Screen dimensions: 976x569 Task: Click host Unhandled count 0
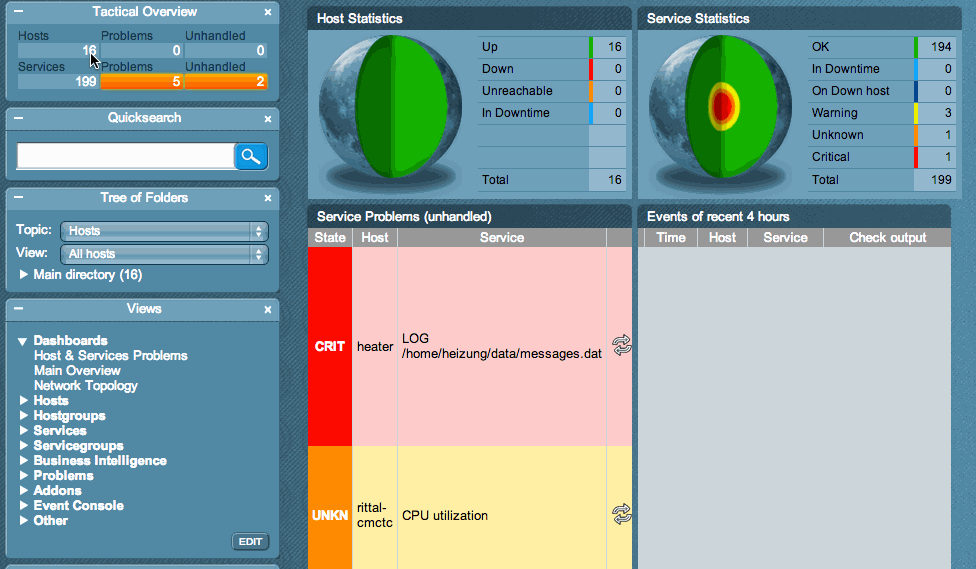(226, 50)
